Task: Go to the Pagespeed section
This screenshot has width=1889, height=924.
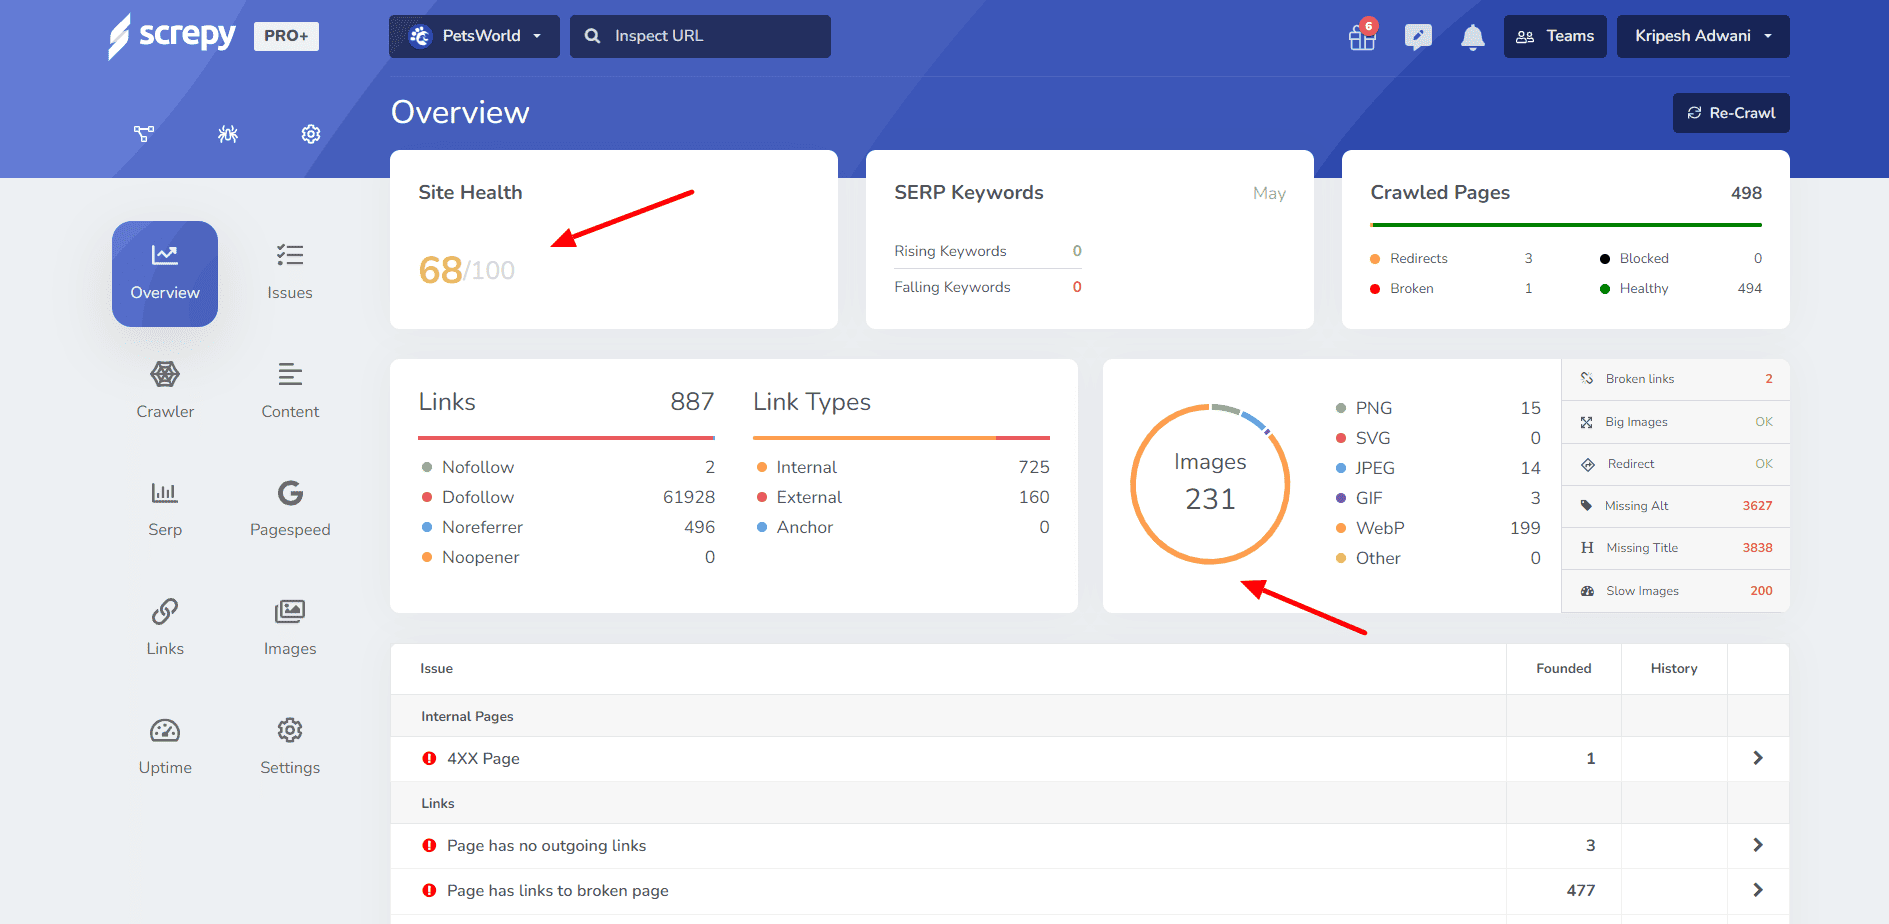Action: click(x=290, y=508)
